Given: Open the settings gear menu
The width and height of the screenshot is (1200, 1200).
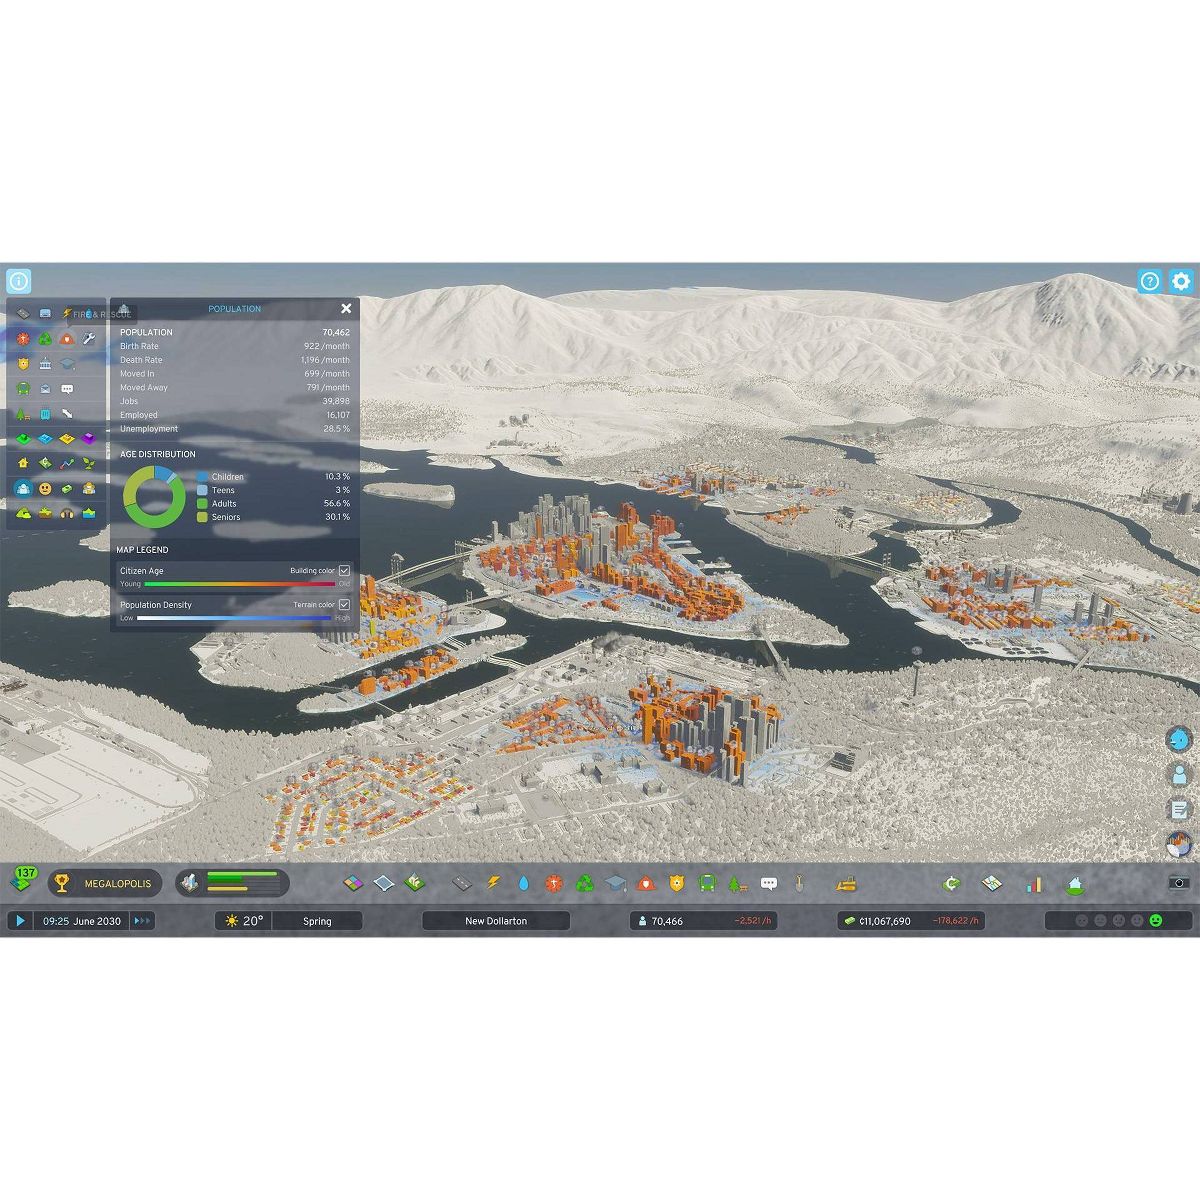Looking at the screenshot, I should pyautogui.click(x=1181, y=281).
